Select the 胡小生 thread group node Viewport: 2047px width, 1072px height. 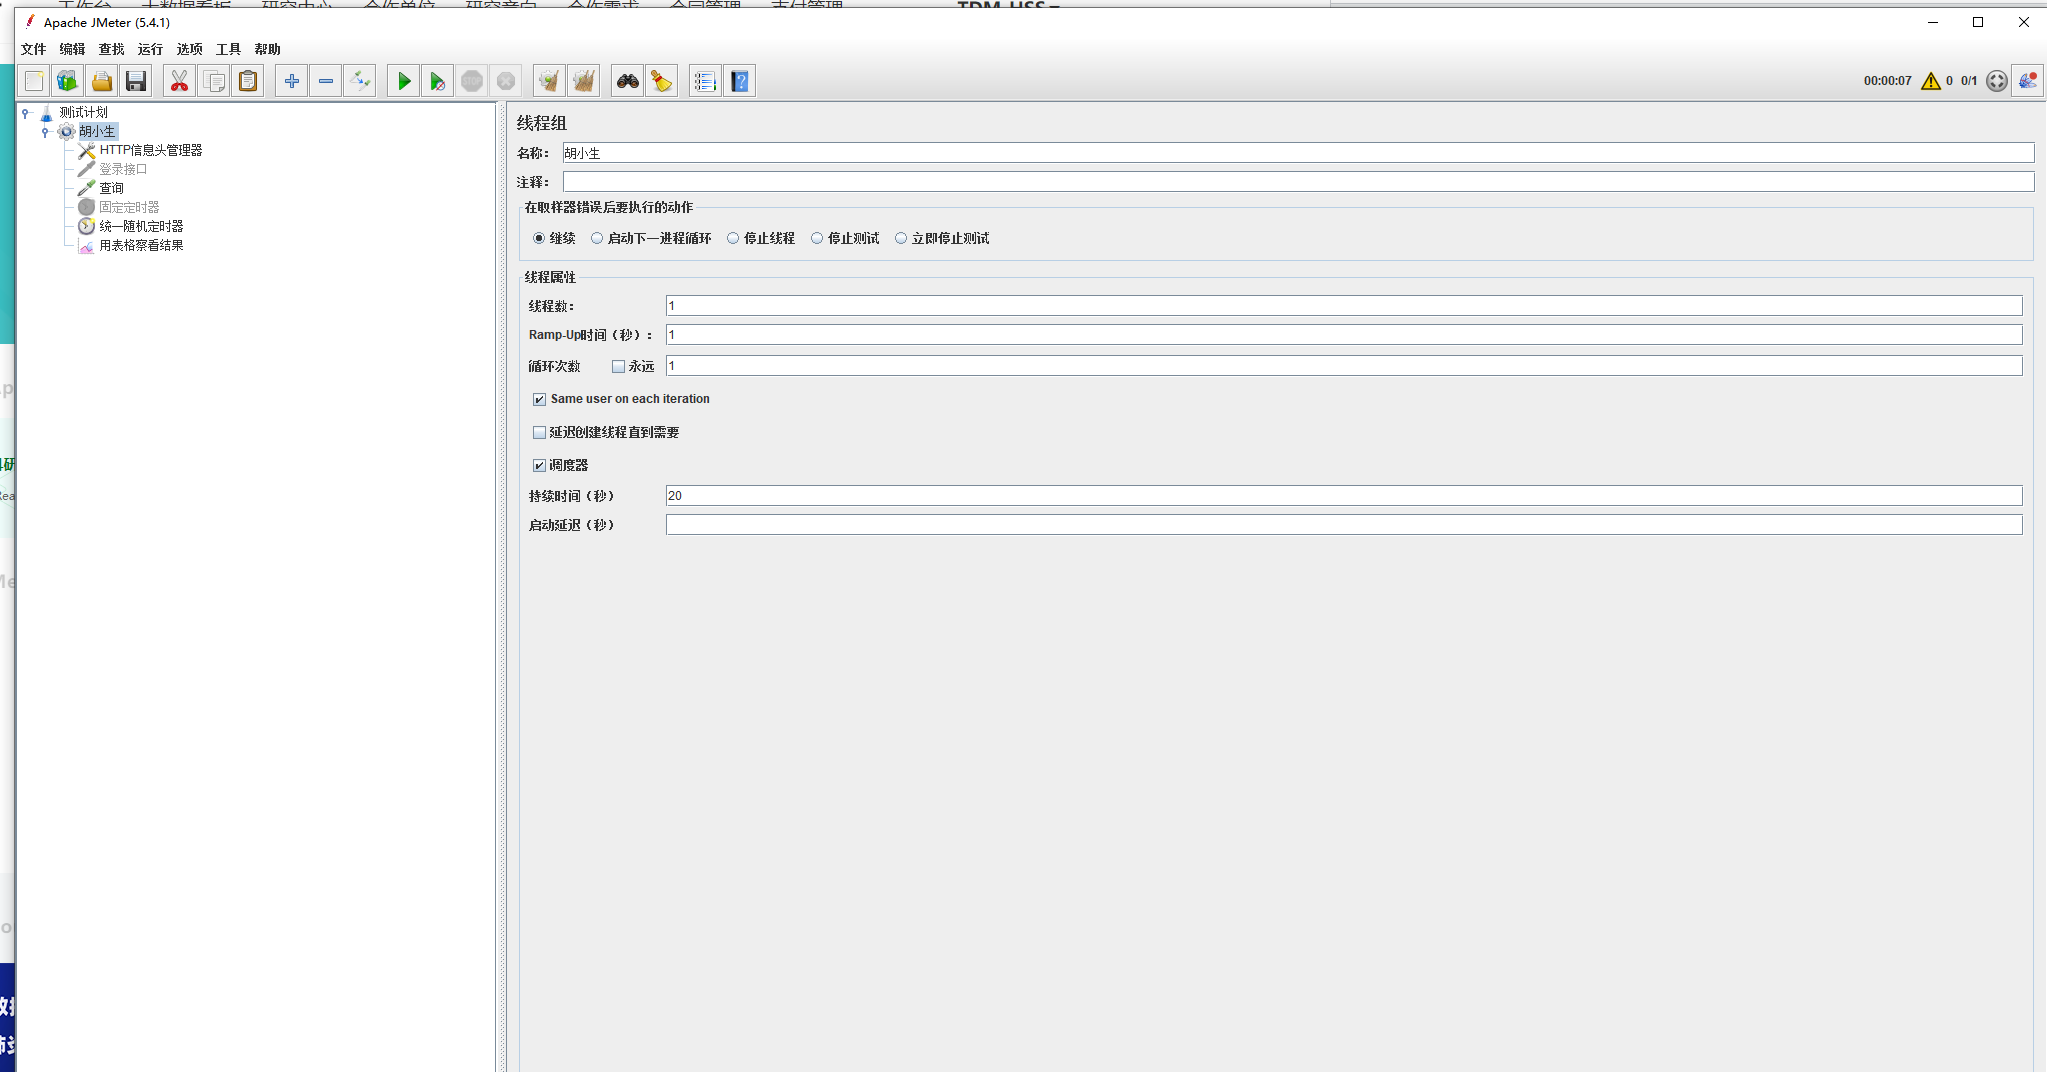click(x=97, y=131)
